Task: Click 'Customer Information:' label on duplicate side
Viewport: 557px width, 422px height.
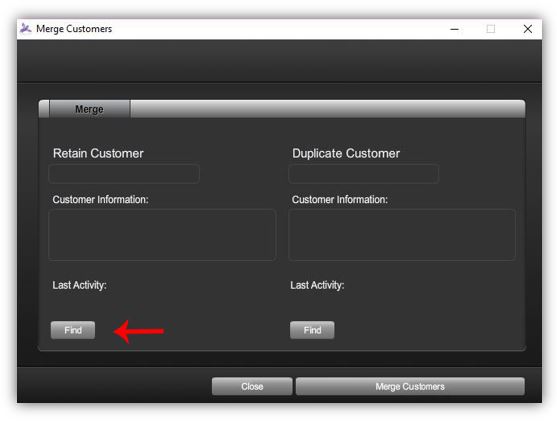Action: [x=340, y=200]
